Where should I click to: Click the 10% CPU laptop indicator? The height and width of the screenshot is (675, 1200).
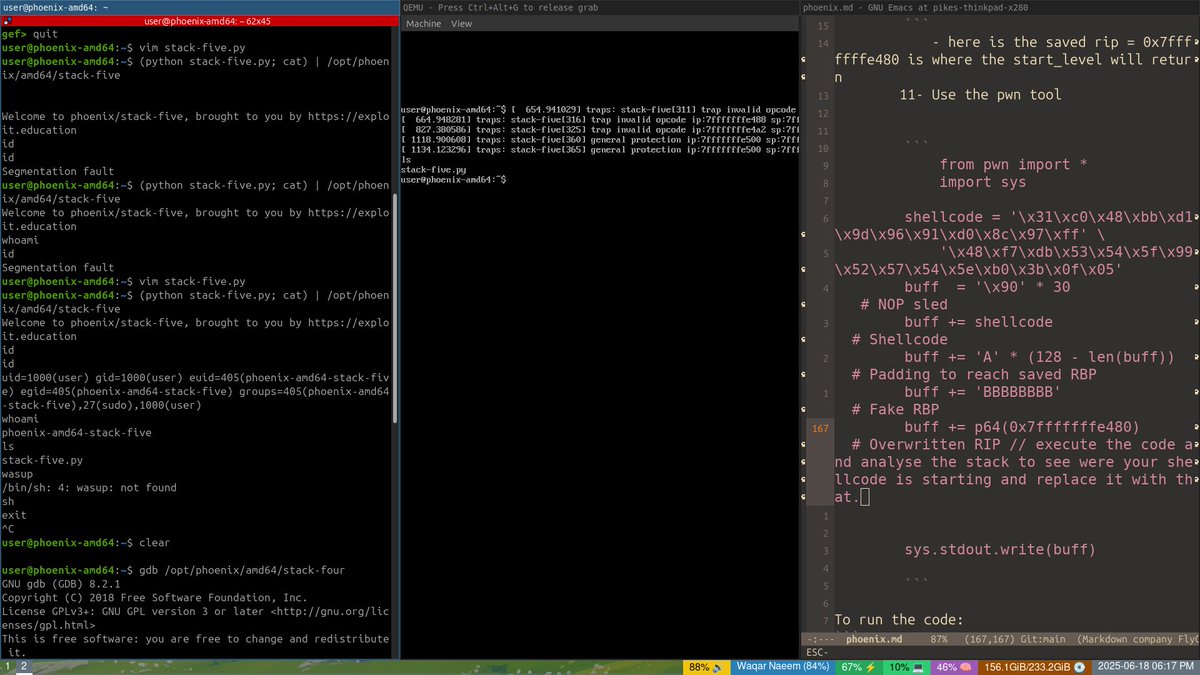(x=907, y=666)
